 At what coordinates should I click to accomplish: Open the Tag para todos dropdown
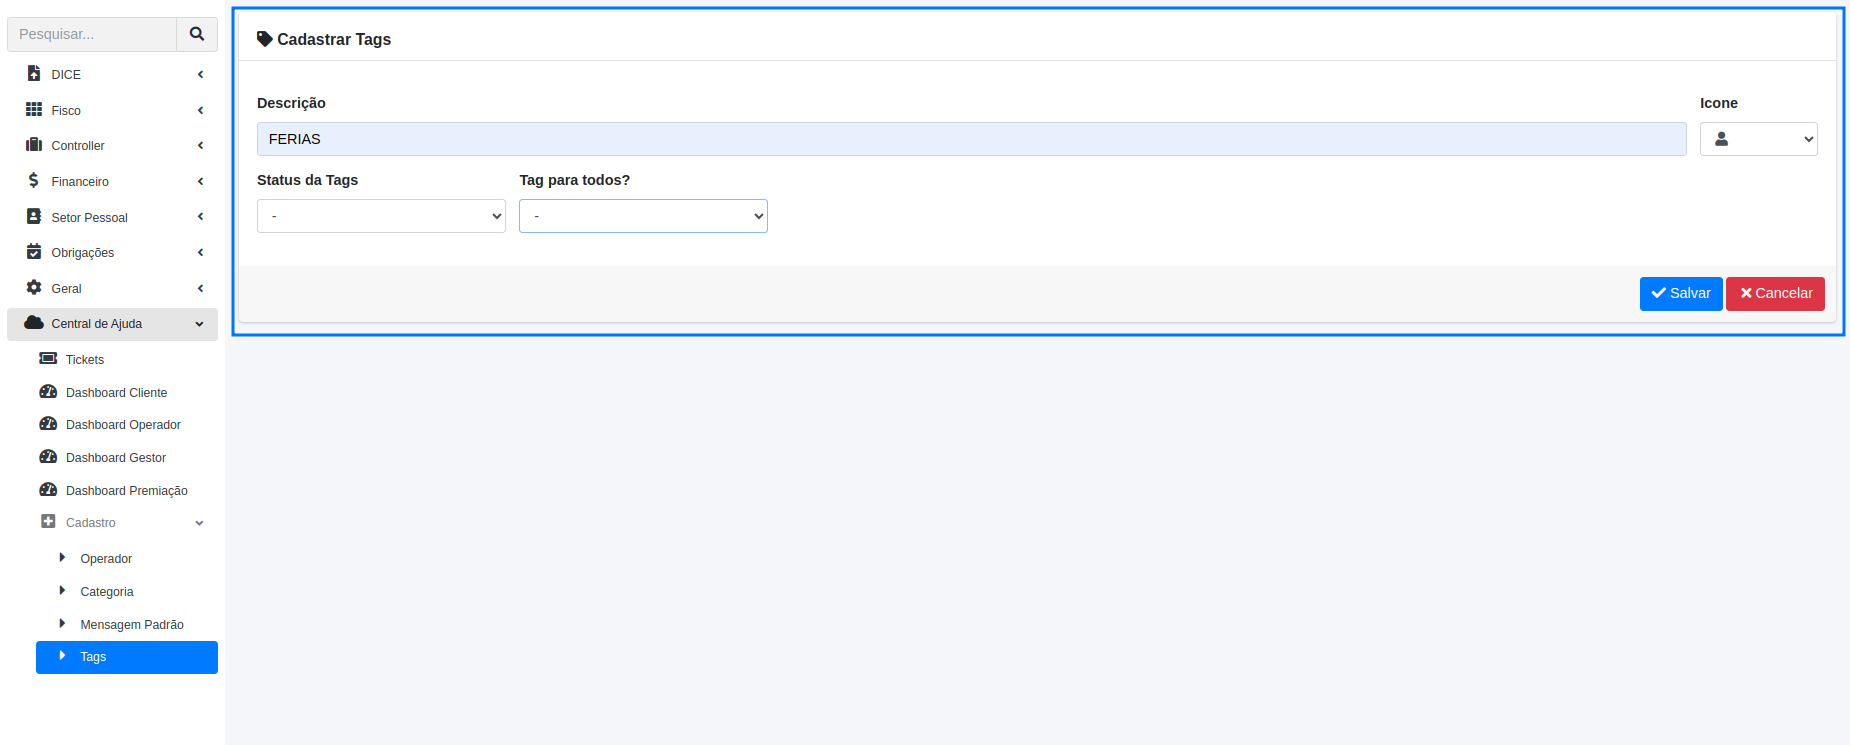point(643,216)
